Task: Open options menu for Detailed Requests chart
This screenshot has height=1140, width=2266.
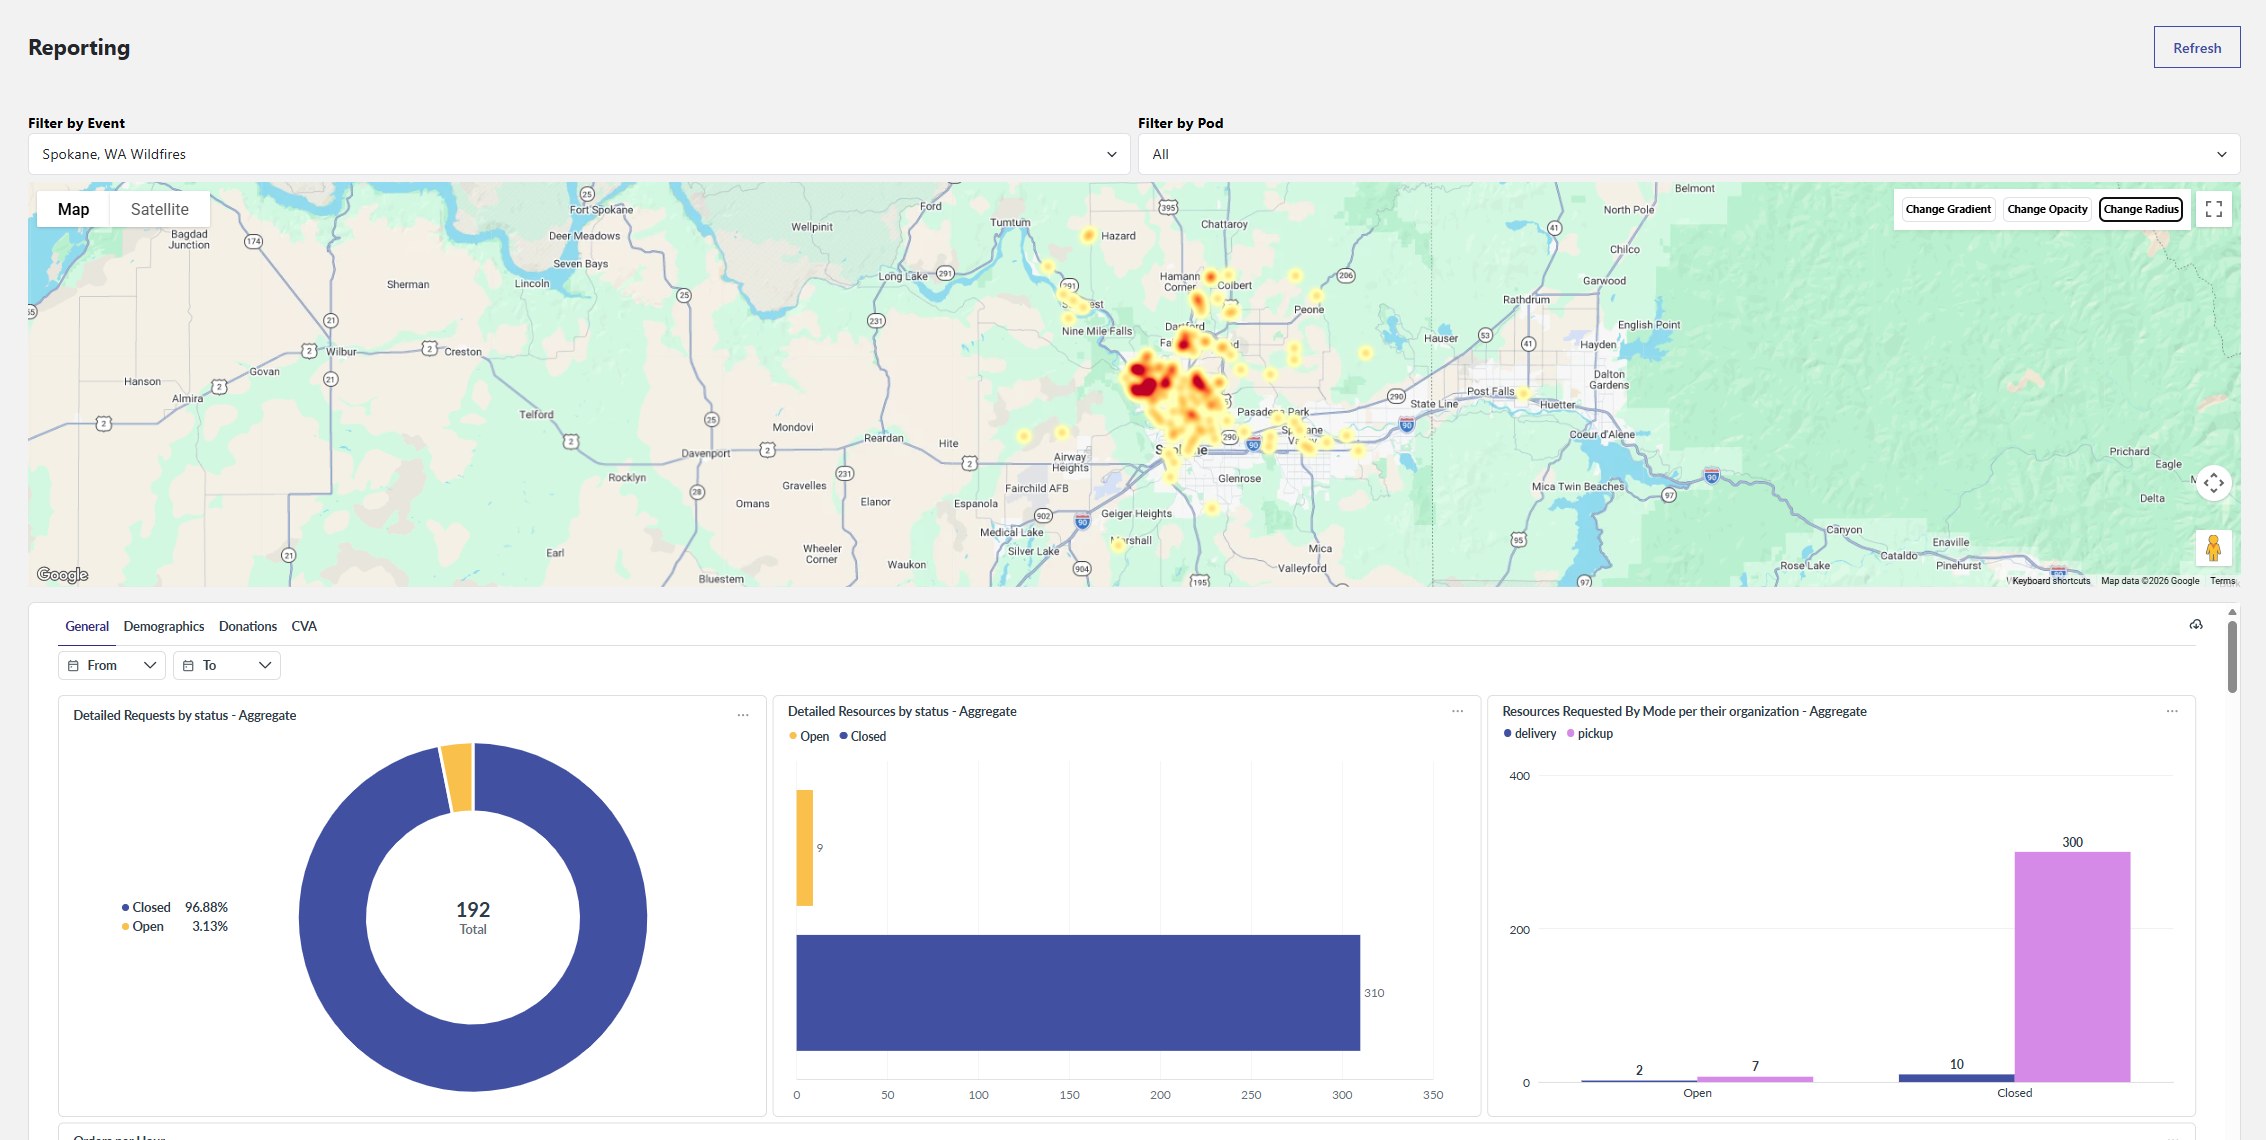Action: [x=743, y=715]
